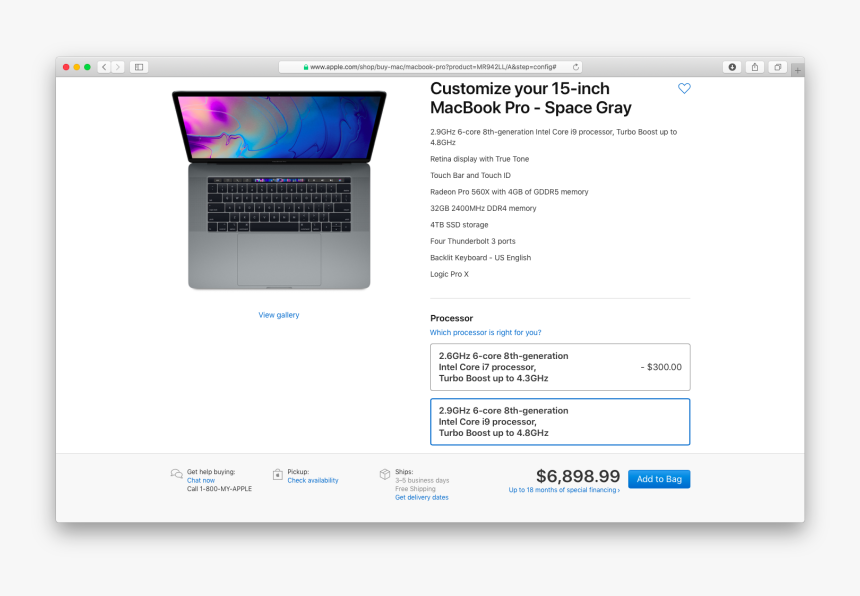Check availability for pickup
Image resolution: width=860 pixels, height=596 pixels.
click(313, 480)
